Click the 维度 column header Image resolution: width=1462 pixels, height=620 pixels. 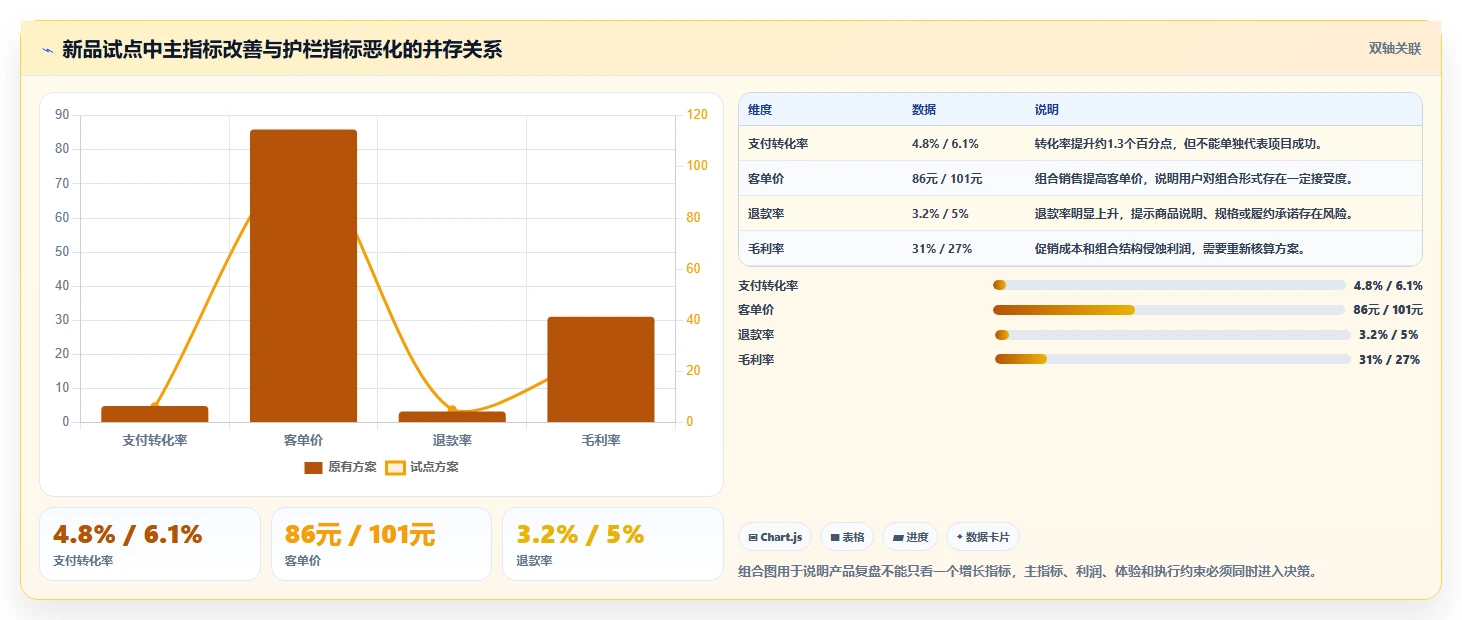click(x=760, y=110)
